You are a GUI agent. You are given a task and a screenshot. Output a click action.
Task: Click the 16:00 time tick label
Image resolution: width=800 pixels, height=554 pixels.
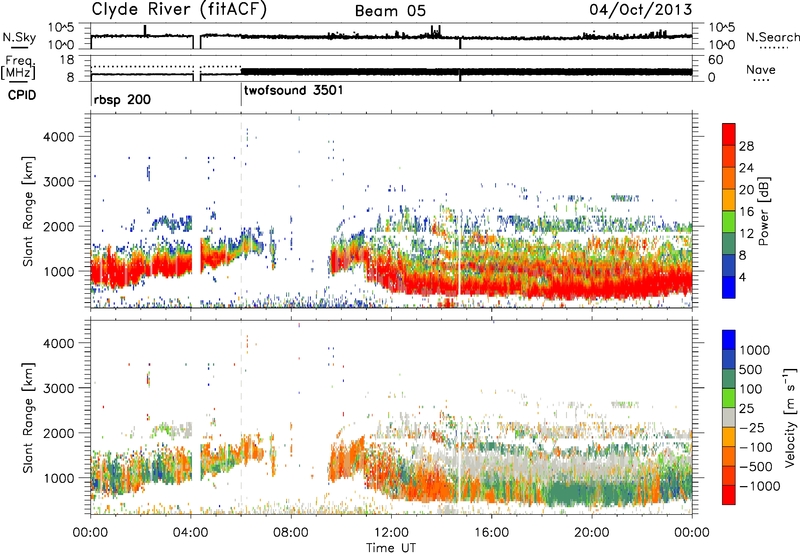(x=491, y=533)
